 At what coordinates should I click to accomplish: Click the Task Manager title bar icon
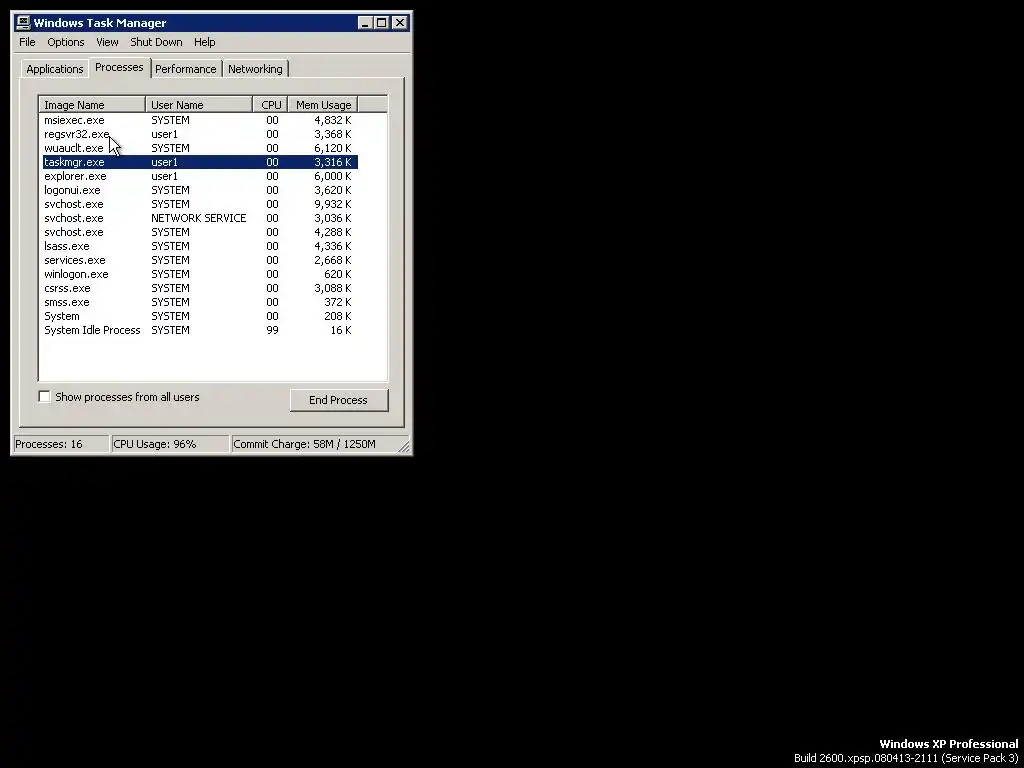[24, 23]
